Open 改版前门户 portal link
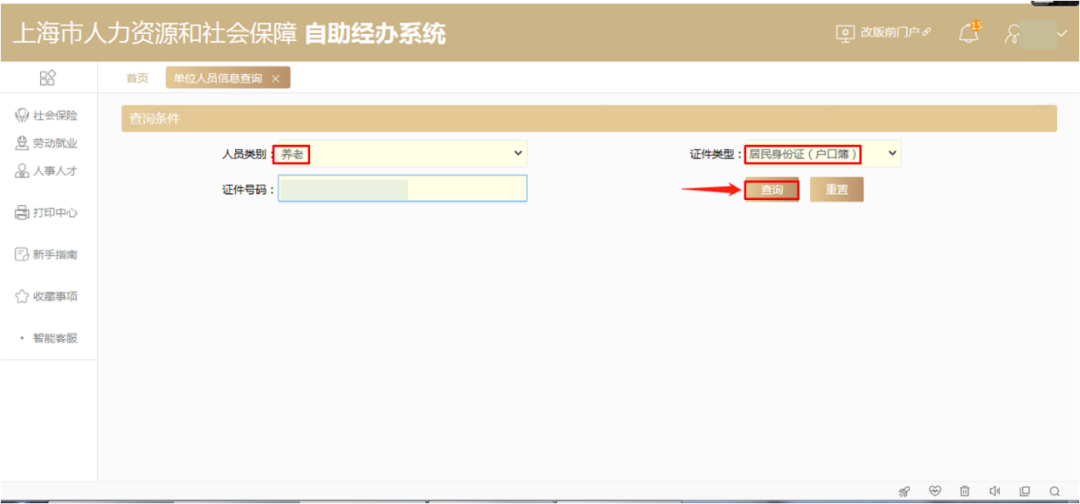The image size is (1080, 504). point(884,33)
